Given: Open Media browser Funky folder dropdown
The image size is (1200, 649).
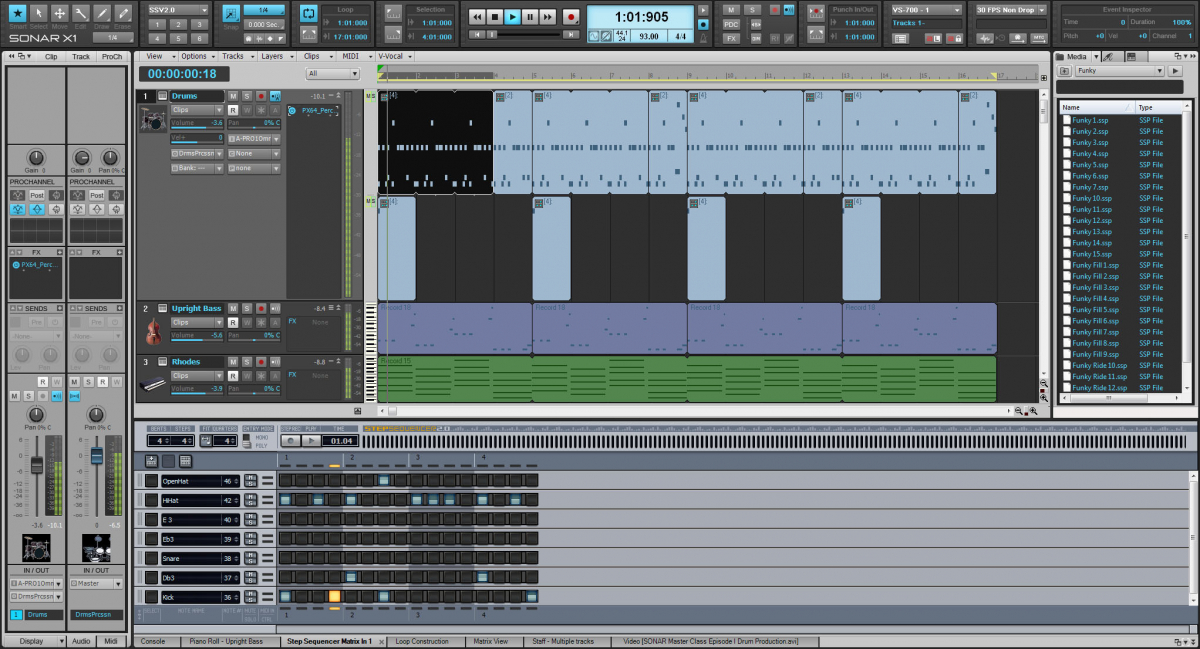Looking at the screenshot, I should 1120,71.
